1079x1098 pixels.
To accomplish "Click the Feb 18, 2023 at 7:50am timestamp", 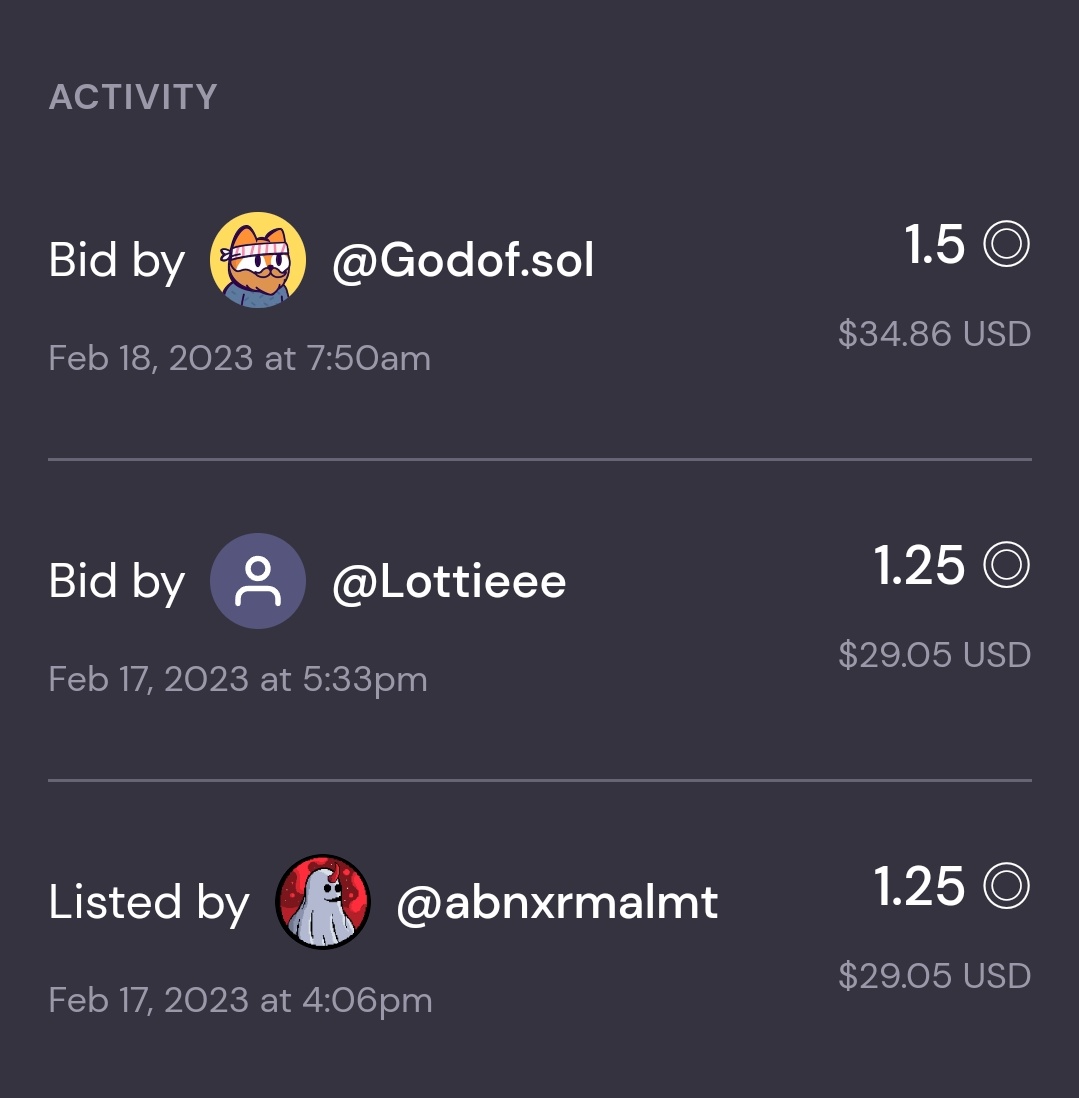I will click(239, 358).
